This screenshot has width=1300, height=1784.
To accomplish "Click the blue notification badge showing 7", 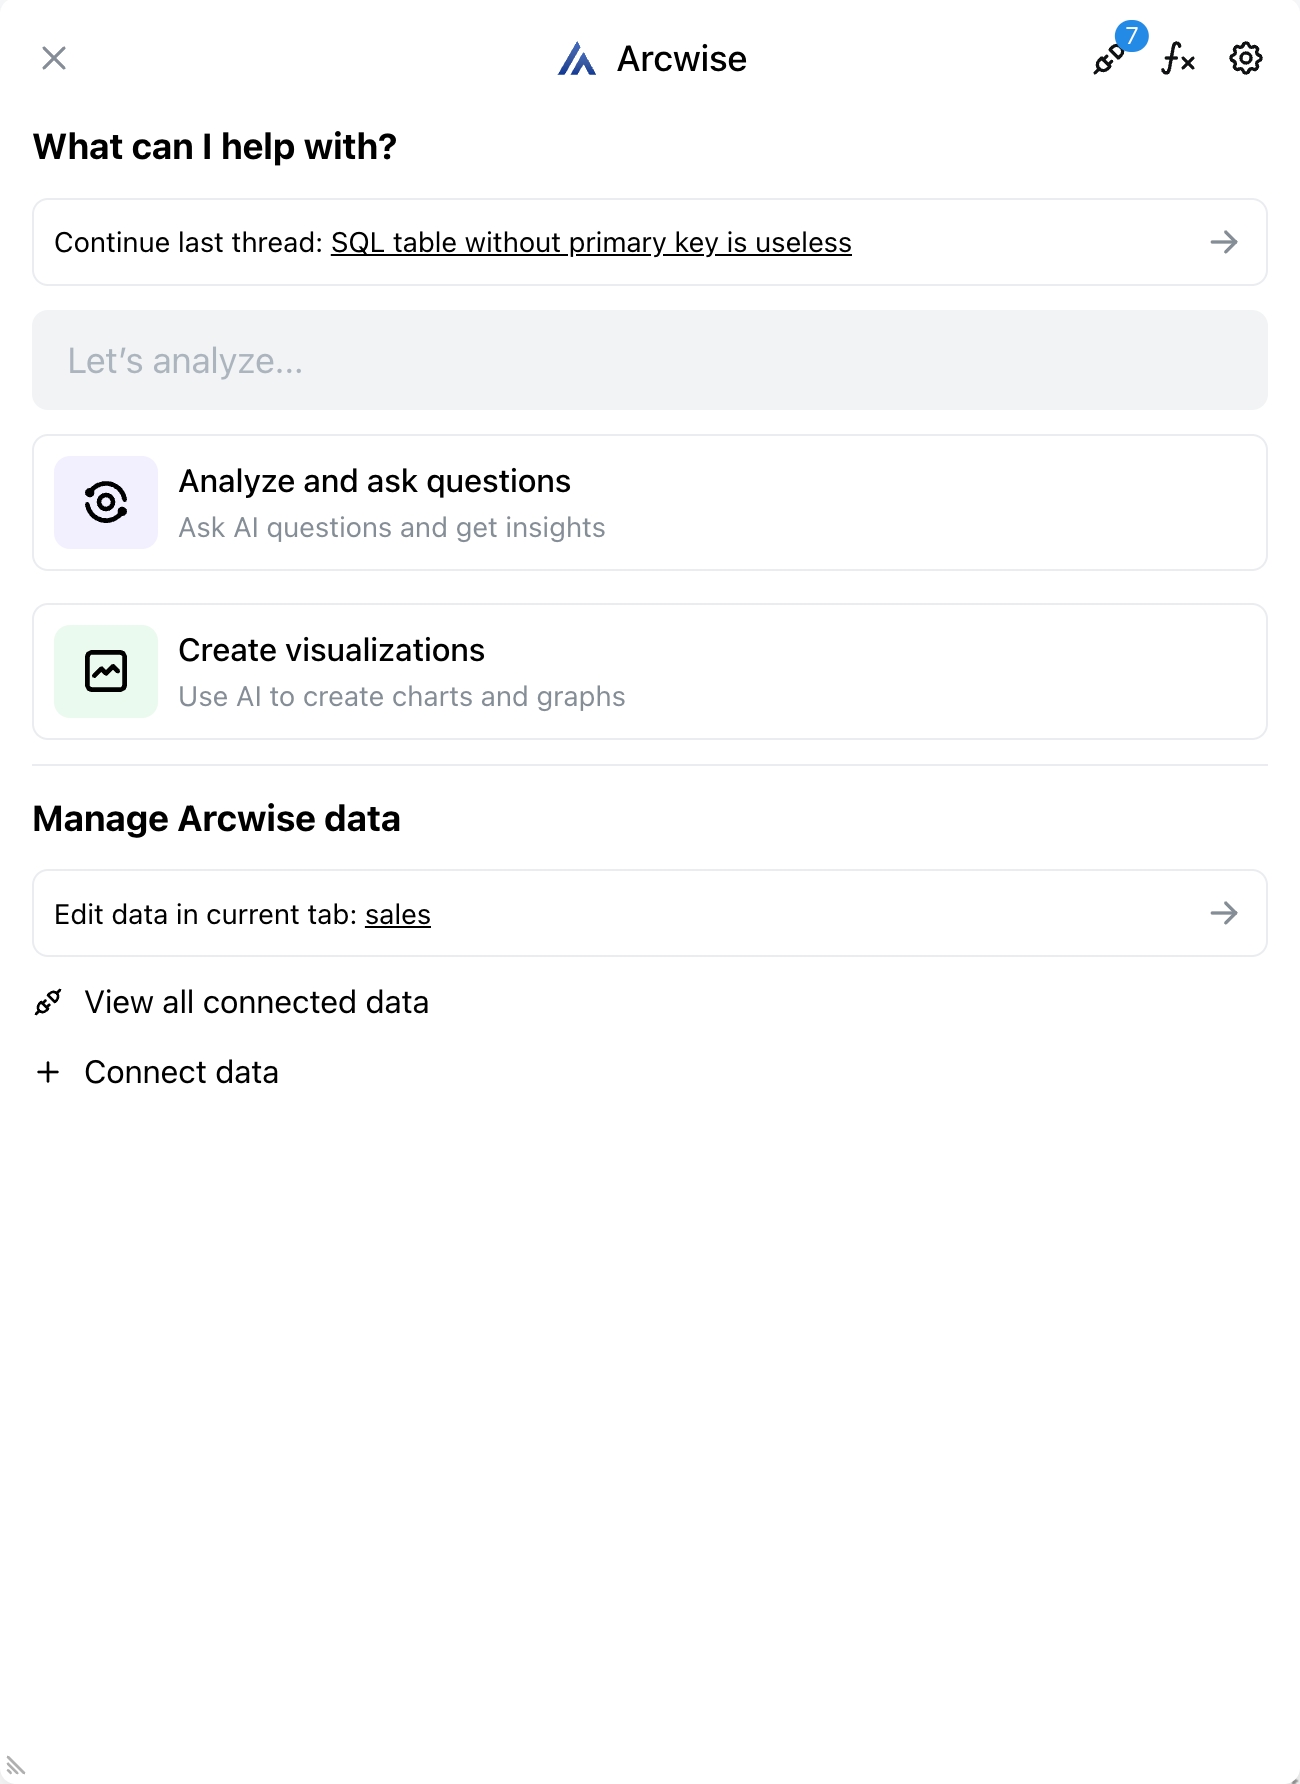I will 1131,36.
